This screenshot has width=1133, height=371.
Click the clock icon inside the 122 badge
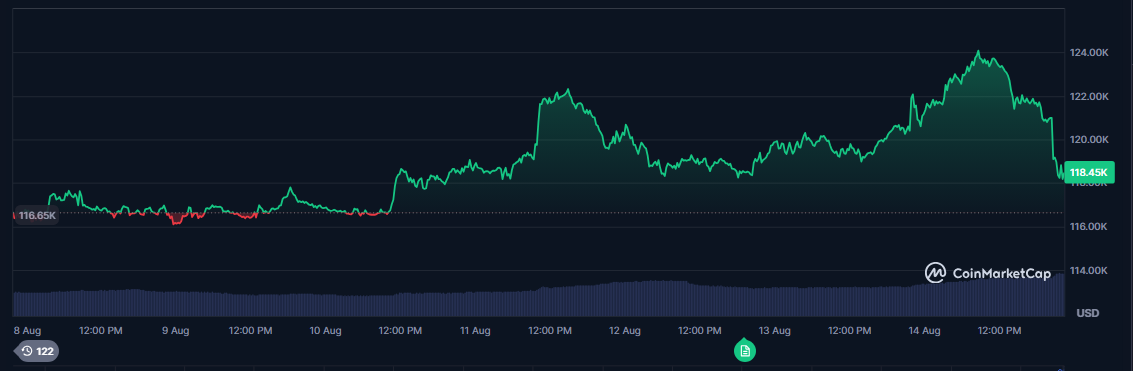pyautogui.click(x=27, y=351)
